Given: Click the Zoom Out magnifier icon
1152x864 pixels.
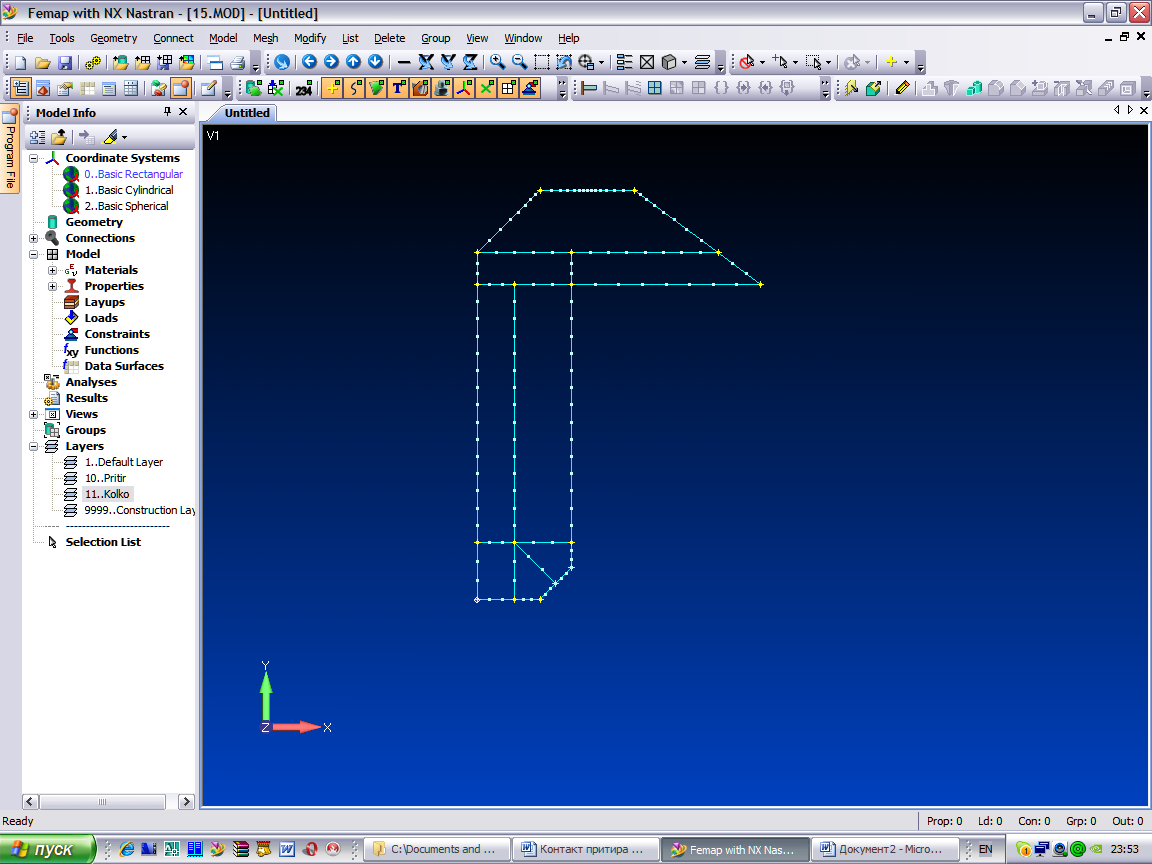Looking at the screenshot, I should point(519,62).
